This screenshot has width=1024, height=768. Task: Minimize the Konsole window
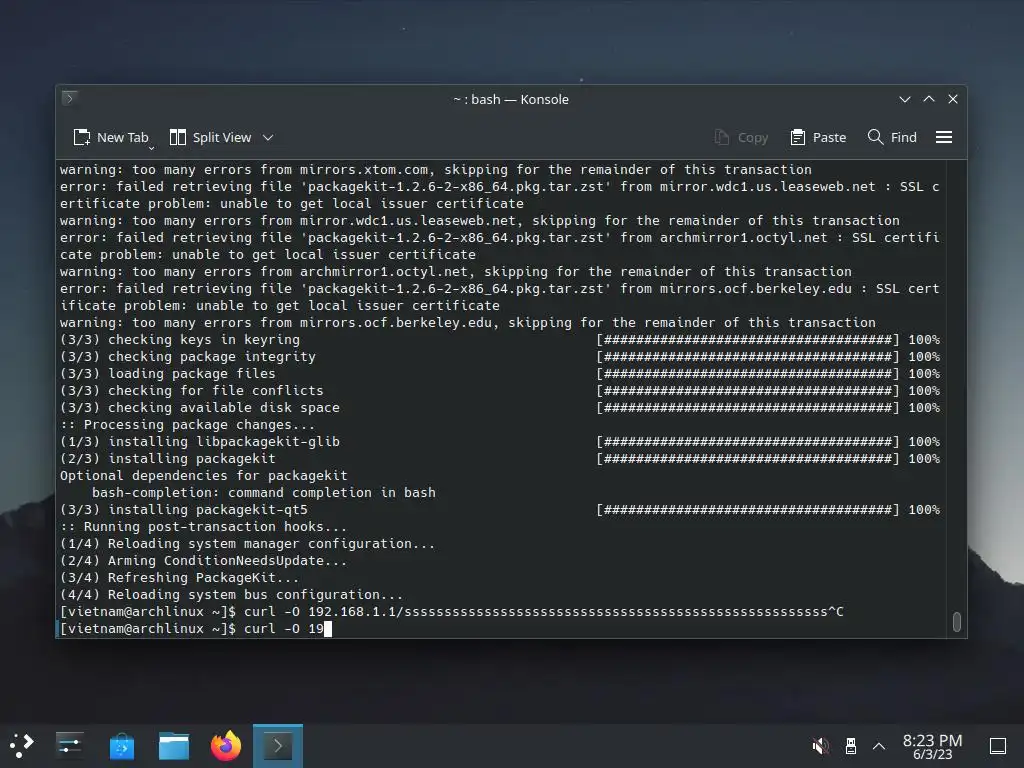click(x=904, y=99)
